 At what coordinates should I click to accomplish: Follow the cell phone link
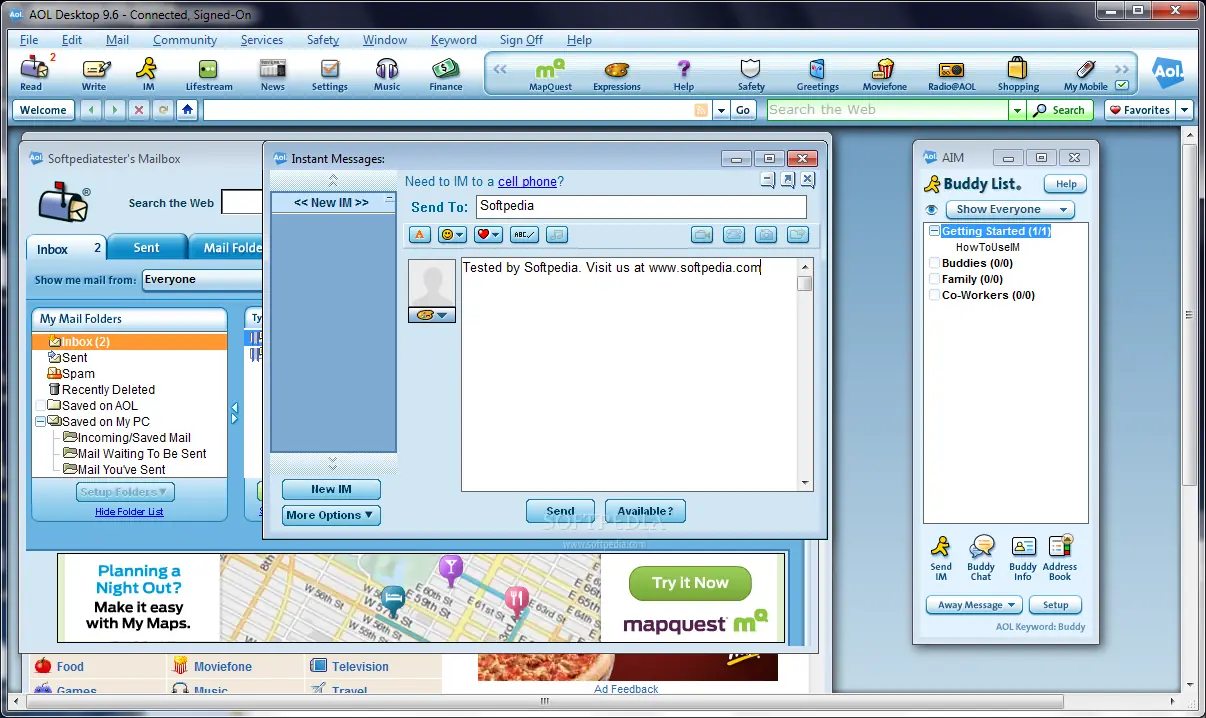point(527,181)
